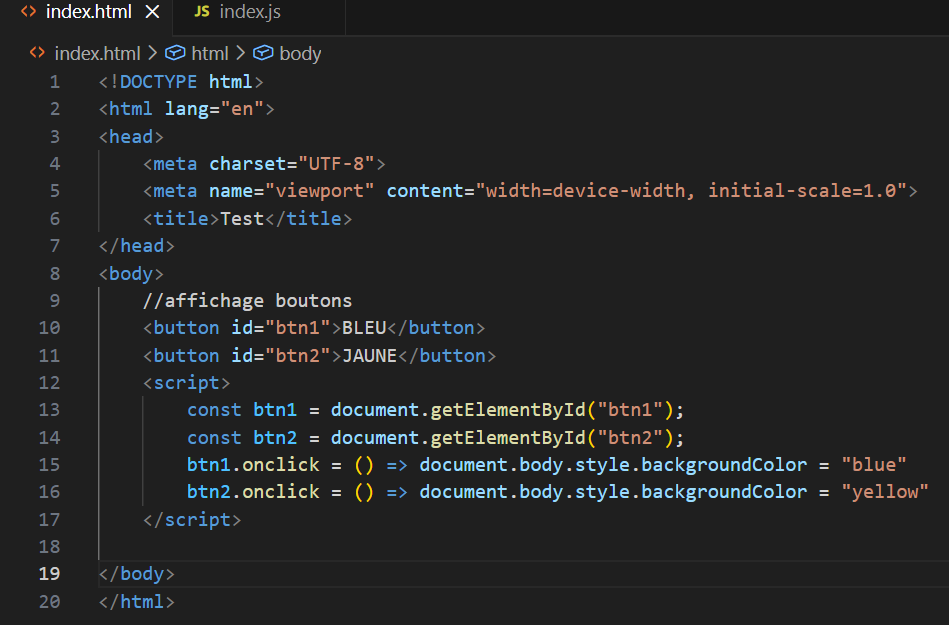Click on the Test title text
This screenshot has height=625, width=949.
click(242, 218)
